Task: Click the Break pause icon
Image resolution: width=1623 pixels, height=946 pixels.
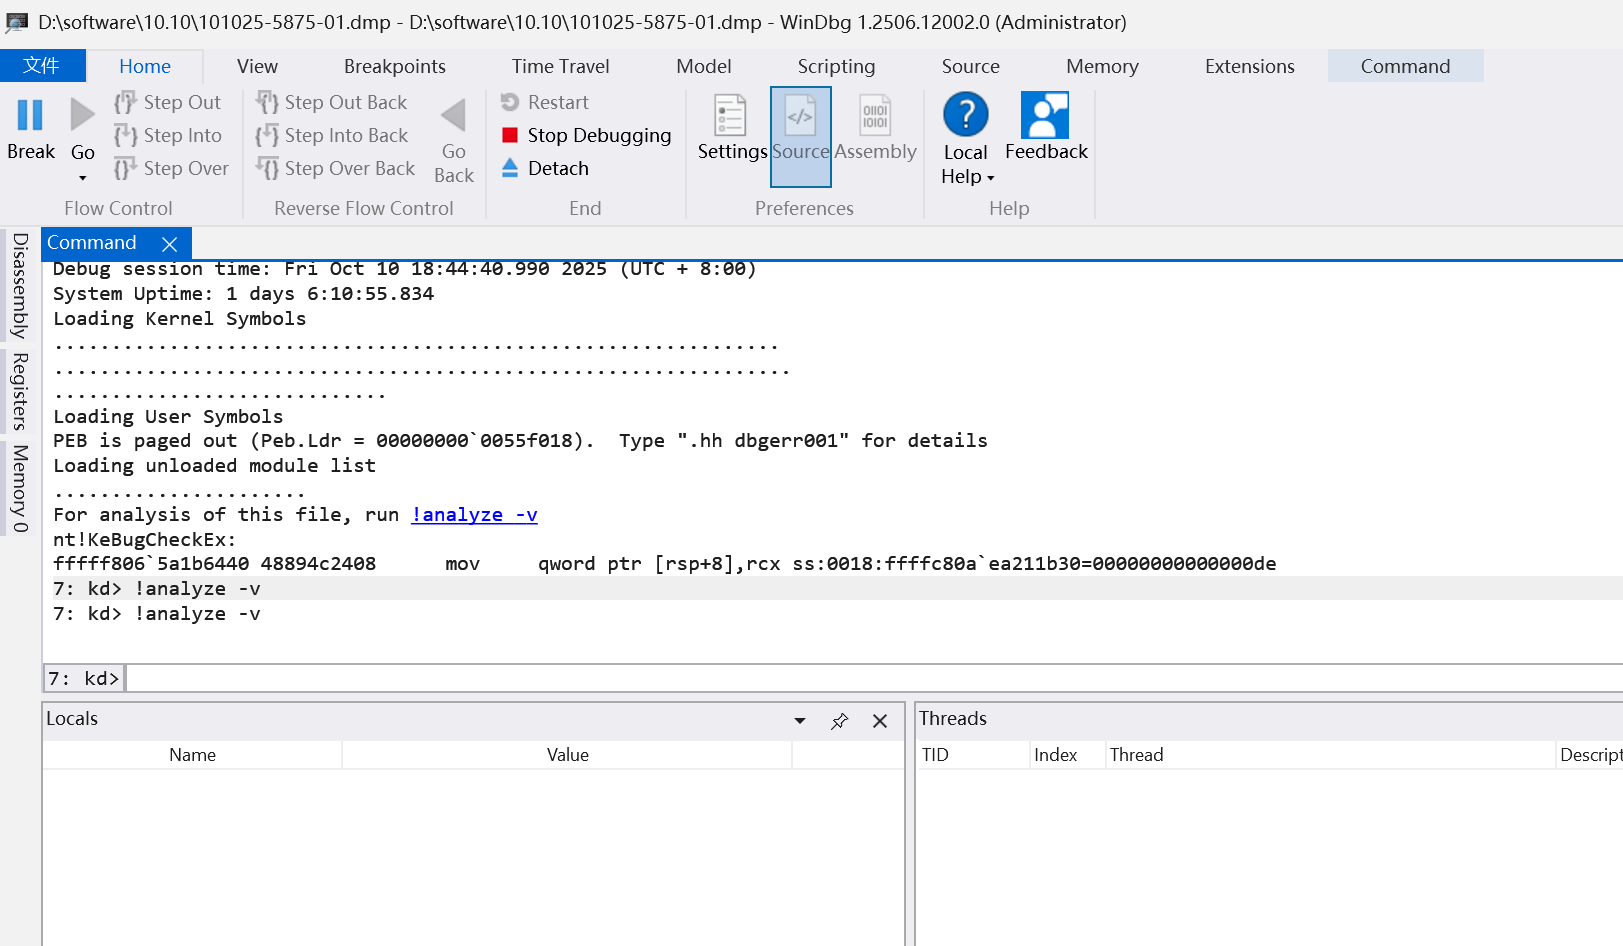Action: (30, 115)
